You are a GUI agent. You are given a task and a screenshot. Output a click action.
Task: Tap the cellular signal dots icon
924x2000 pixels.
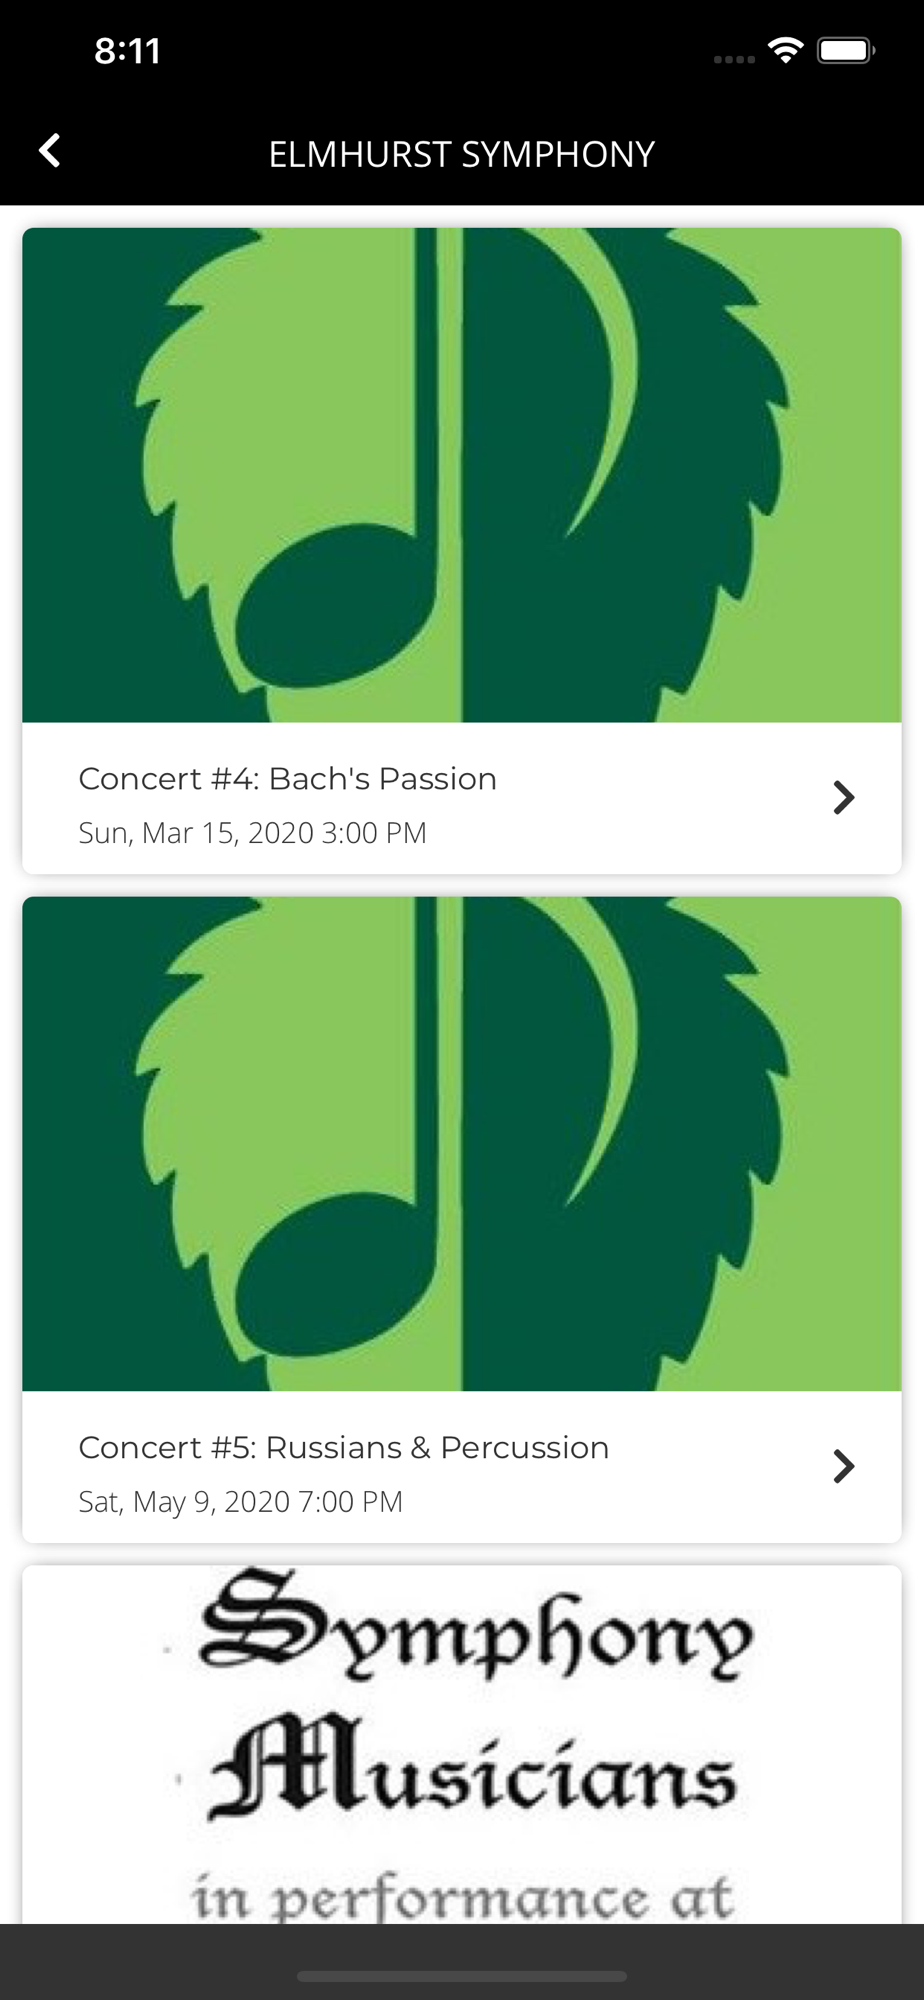[734, 60]
